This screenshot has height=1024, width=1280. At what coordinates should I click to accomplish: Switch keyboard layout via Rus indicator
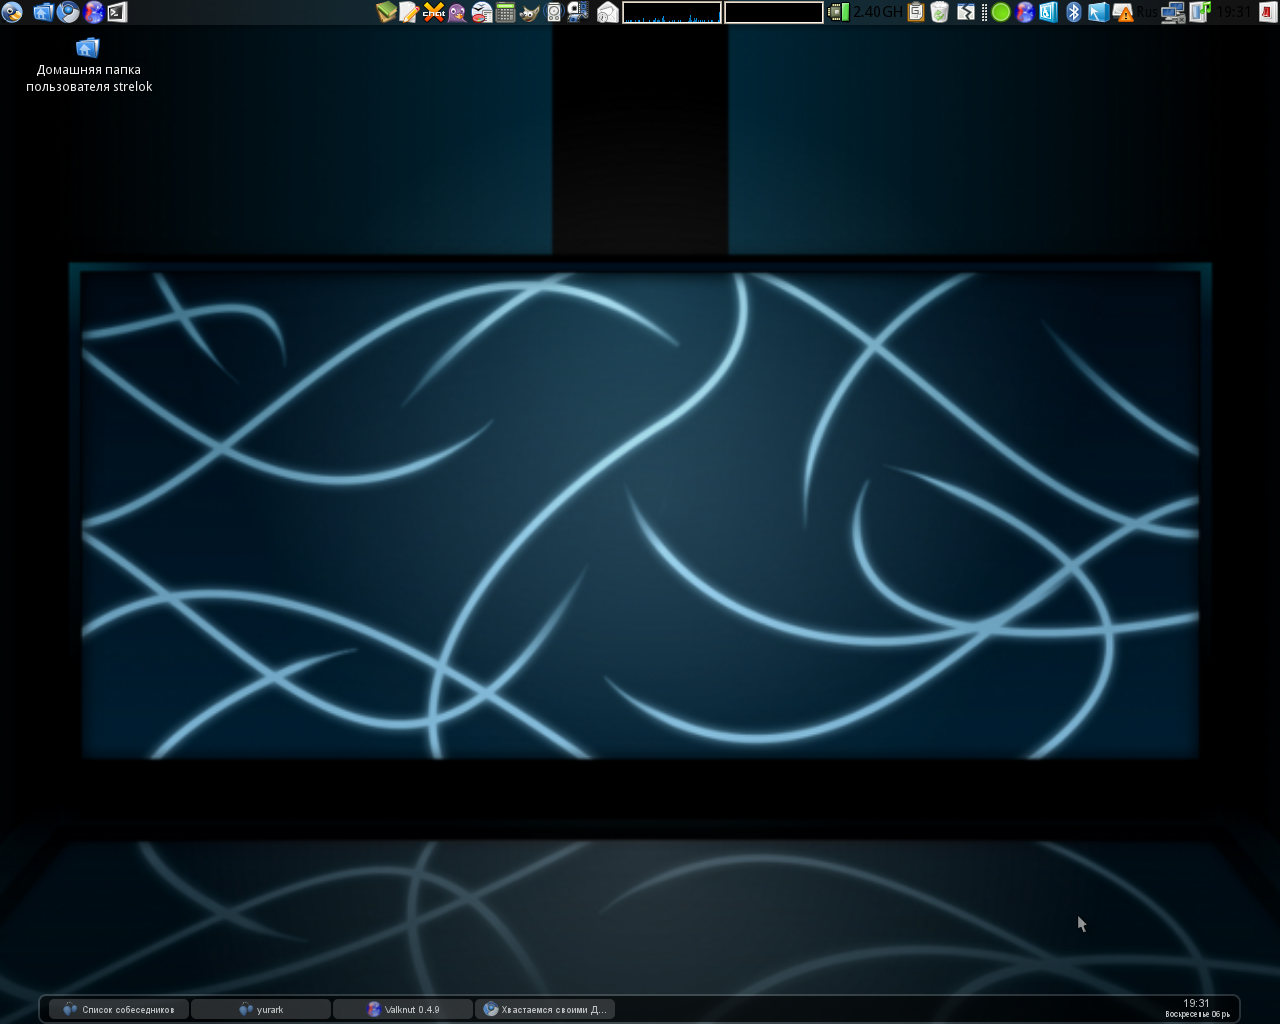pos(1147,12)
